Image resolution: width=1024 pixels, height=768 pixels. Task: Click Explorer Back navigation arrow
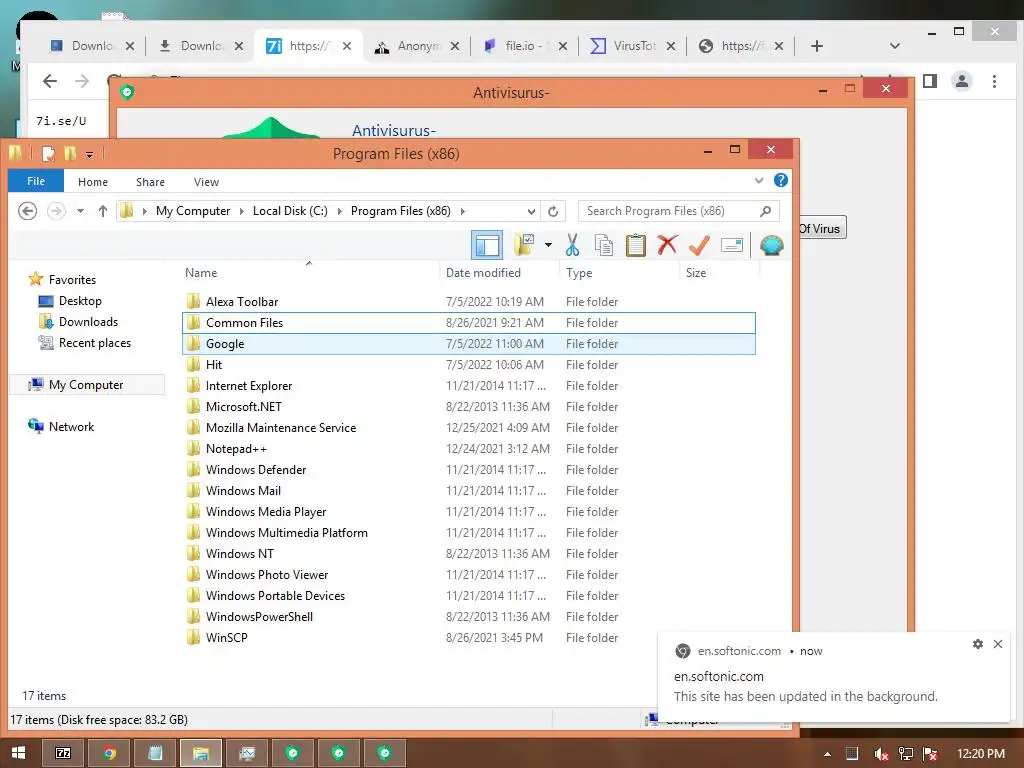[27, 211]
